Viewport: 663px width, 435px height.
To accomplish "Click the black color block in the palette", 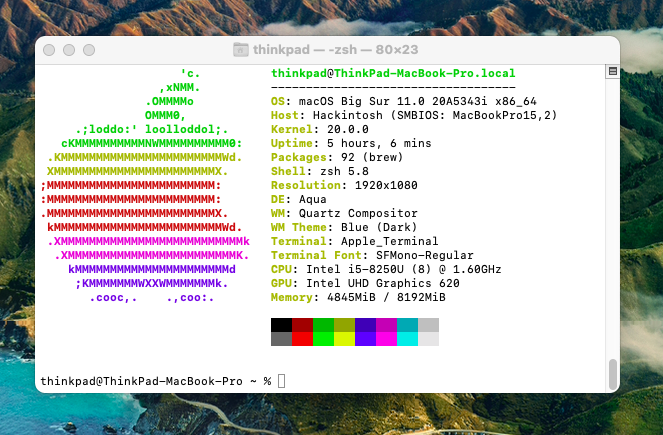I will click(281, 325).
